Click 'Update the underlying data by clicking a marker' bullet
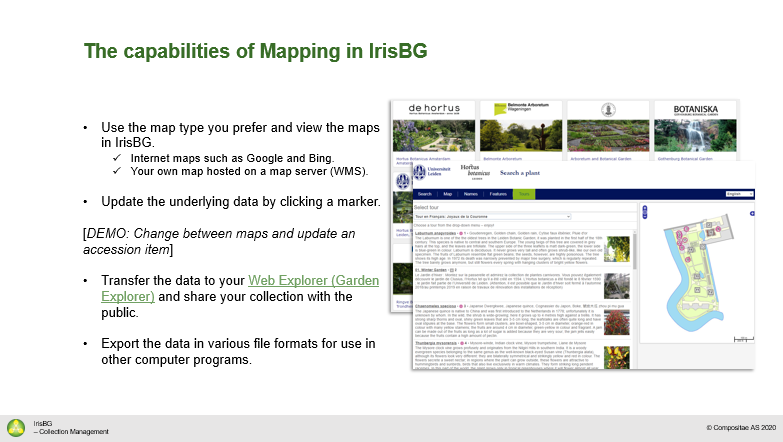 [x=241, y=202]
